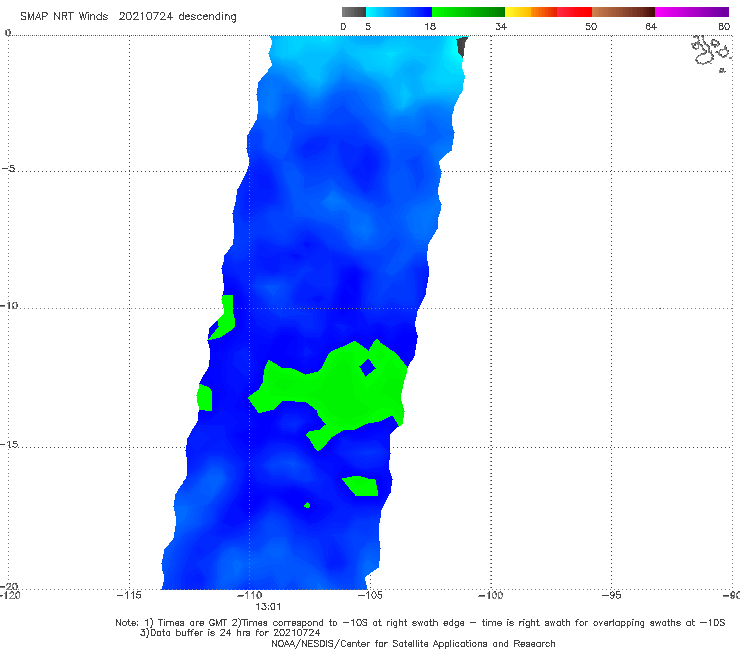Viewport: 740px width, 650px height.
Task: Click the yellow segment of the colorbar
Action: click(518, 12)
